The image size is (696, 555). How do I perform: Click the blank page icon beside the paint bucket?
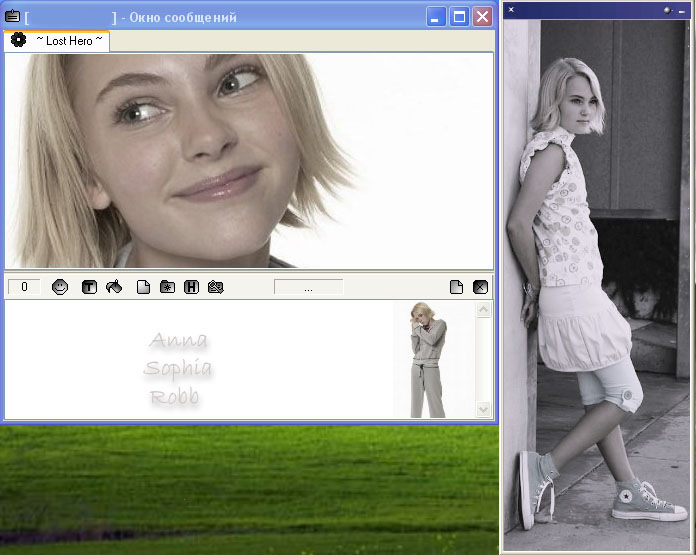[x=143, y=287]
